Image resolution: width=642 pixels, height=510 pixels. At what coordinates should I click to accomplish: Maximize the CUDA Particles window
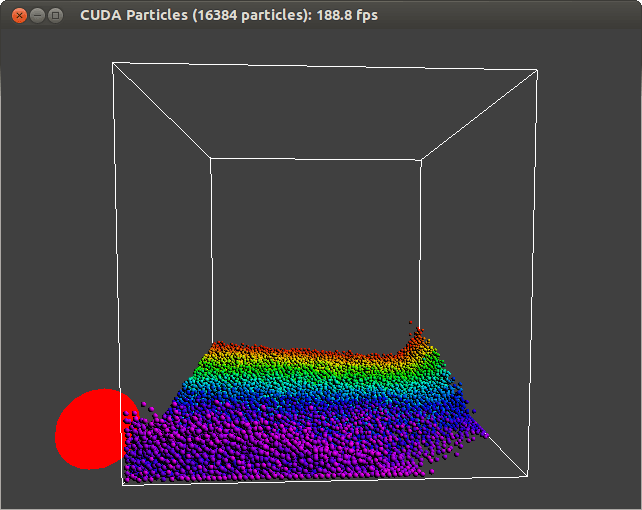(55, 16)
